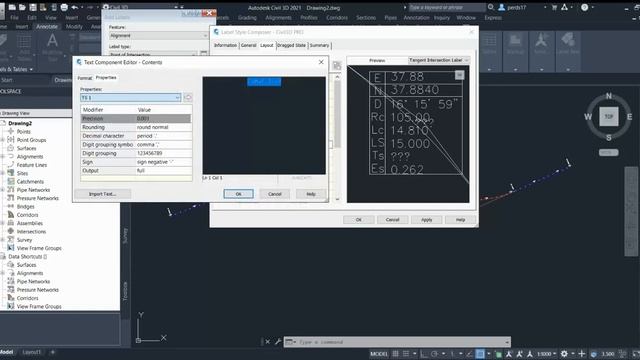Toggle snap mode in status bar
The width and height of the screenshot is (640, 360).
click(406, 354)
